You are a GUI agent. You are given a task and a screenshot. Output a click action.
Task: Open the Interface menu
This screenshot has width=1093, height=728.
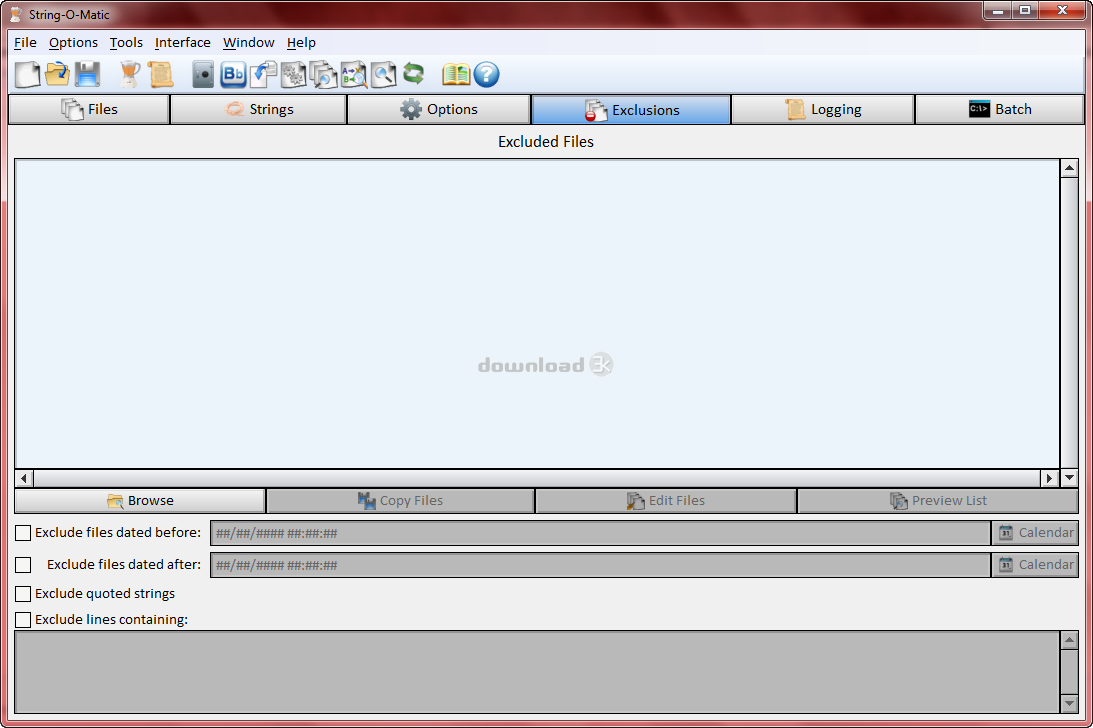click(x=182, y=43)
